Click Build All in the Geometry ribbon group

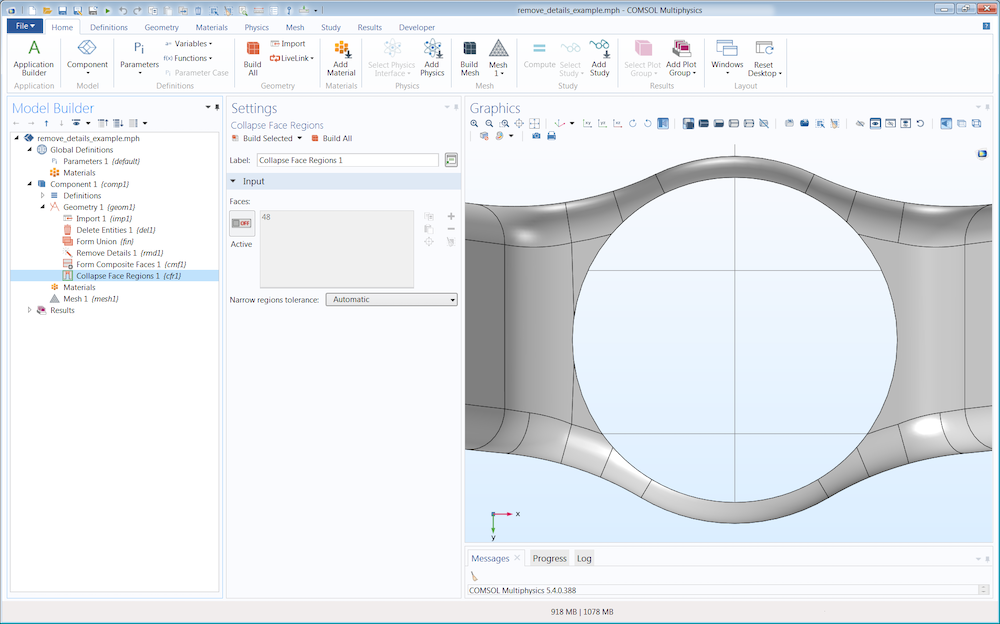click(x=253, y=57)
